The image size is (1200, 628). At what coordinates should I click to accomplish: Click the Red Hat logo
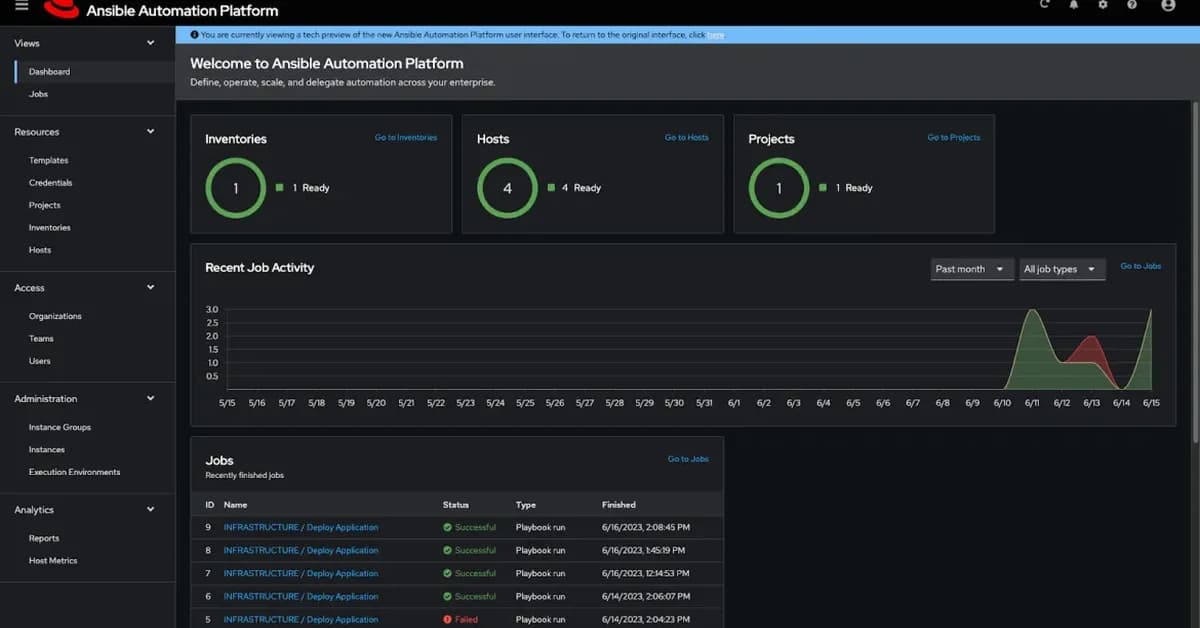(x=61, y=9)
